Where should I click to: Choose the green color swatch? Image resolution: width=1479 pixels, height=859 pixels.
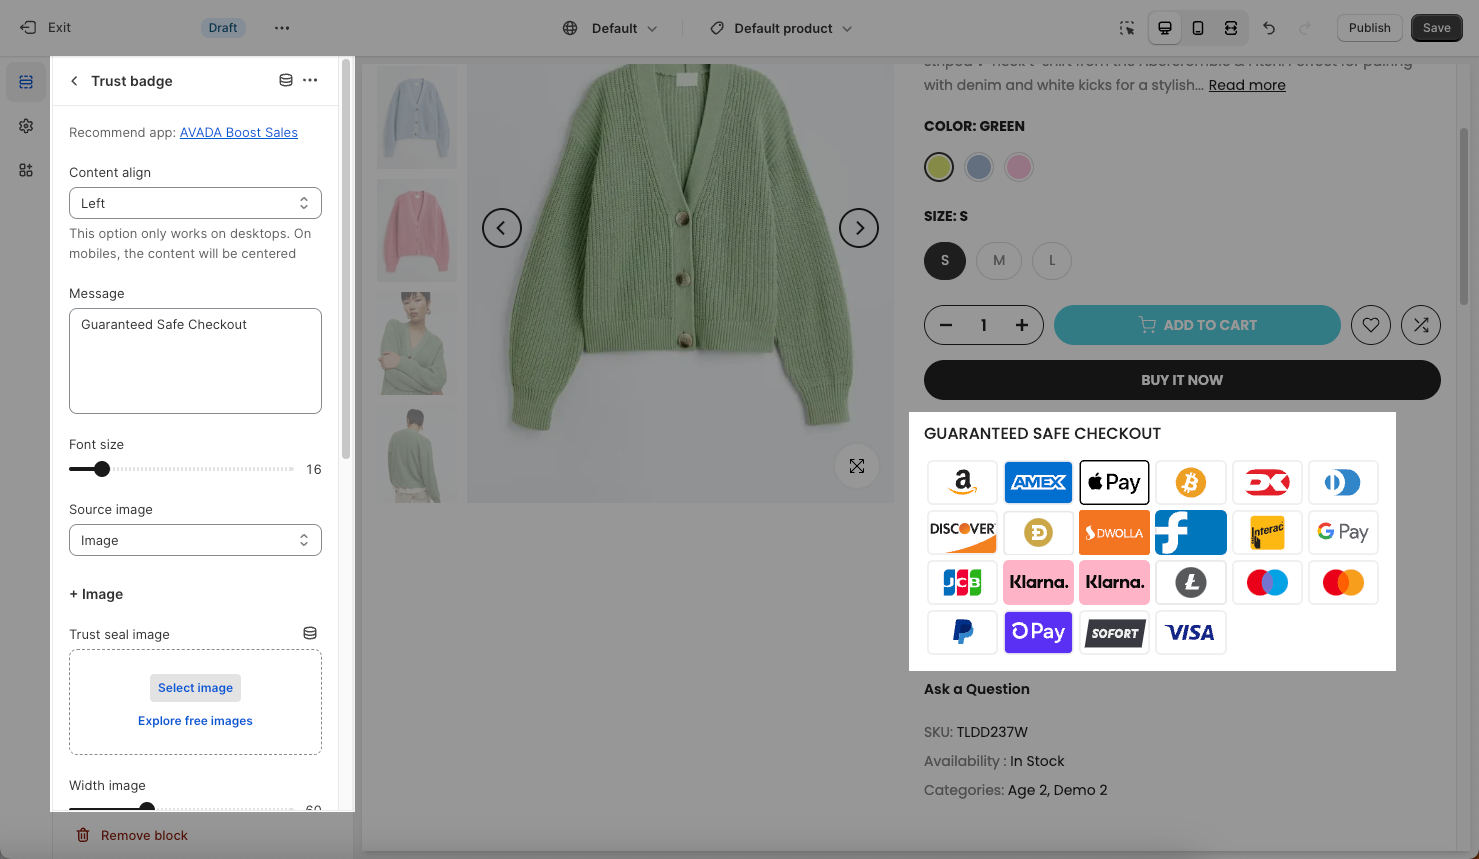click(939, 167)
